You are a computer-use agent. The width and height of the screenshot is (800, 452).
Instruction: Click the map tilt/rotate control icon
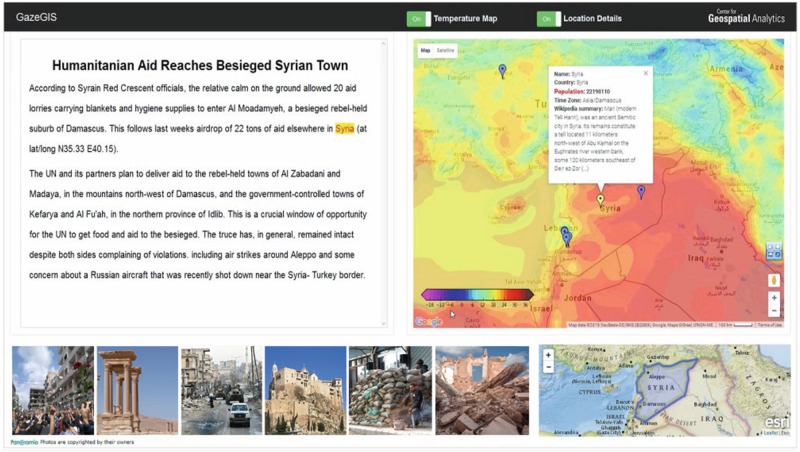click(773, 252)
